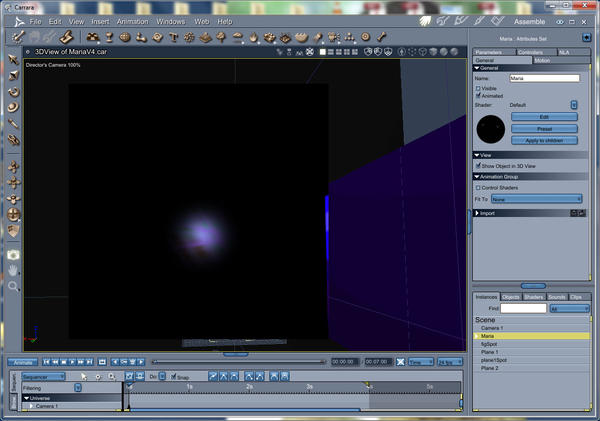
Task: Expand the Import section
Action: pyautogui.click(x=476, y=212)
